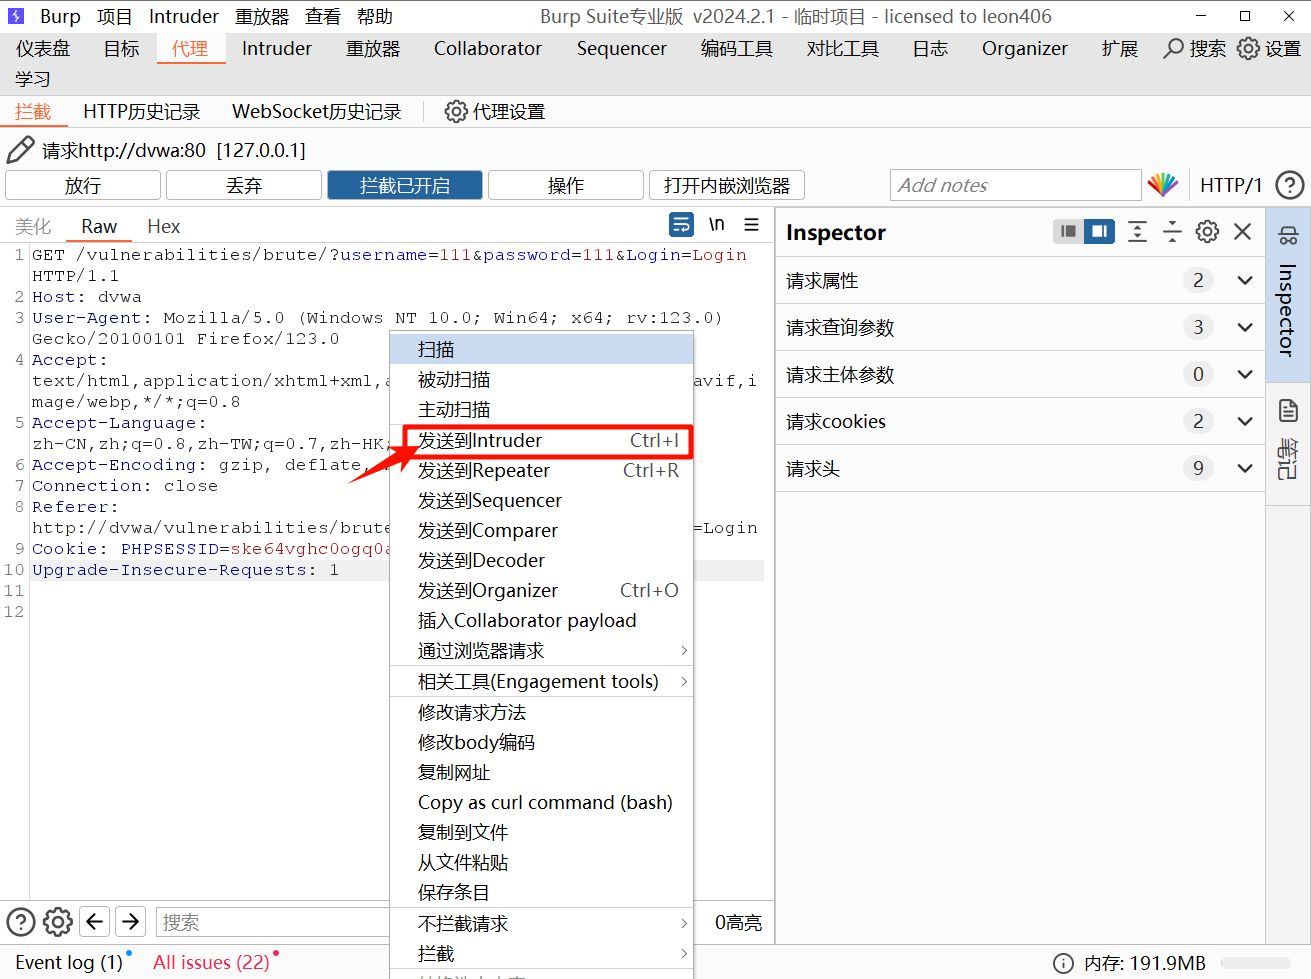The height and width of the screenshot is (979, 1311).
Task: Switch Inspector to single-column layout icon
Action: point(1068,232)
